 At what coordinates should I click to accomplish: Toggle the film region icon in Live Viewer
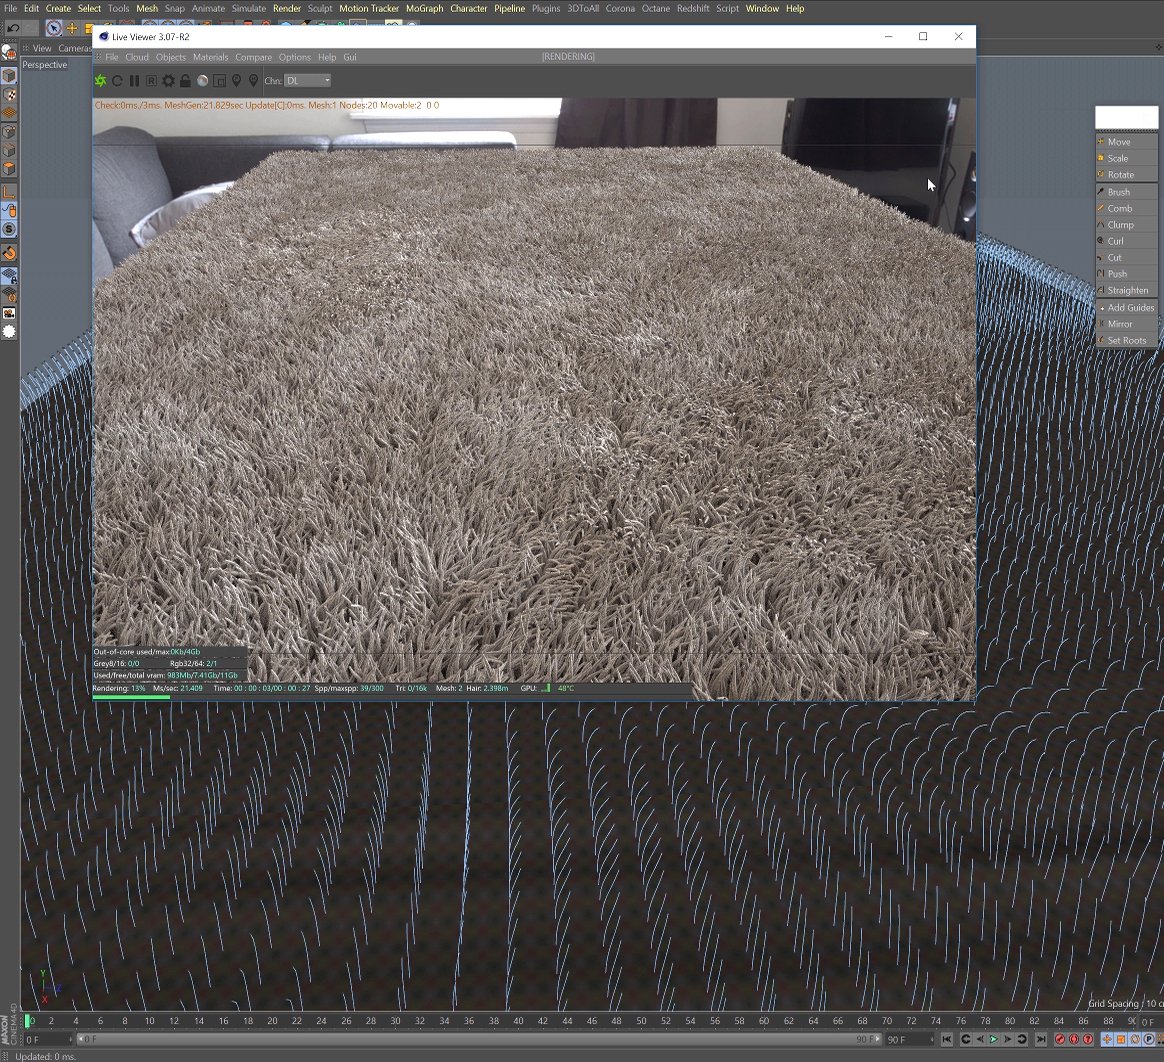point(219,80)
